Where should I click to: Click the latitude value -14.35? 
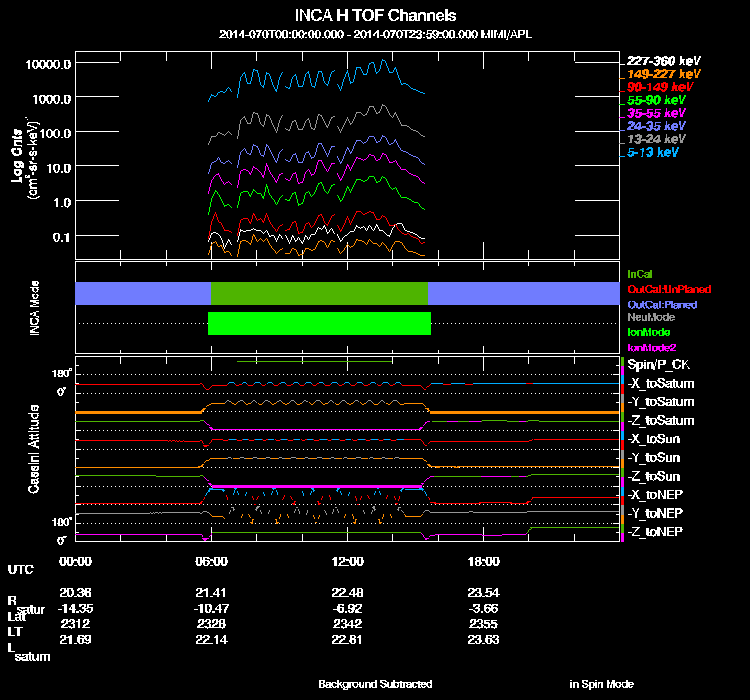(x=76, y=609)
